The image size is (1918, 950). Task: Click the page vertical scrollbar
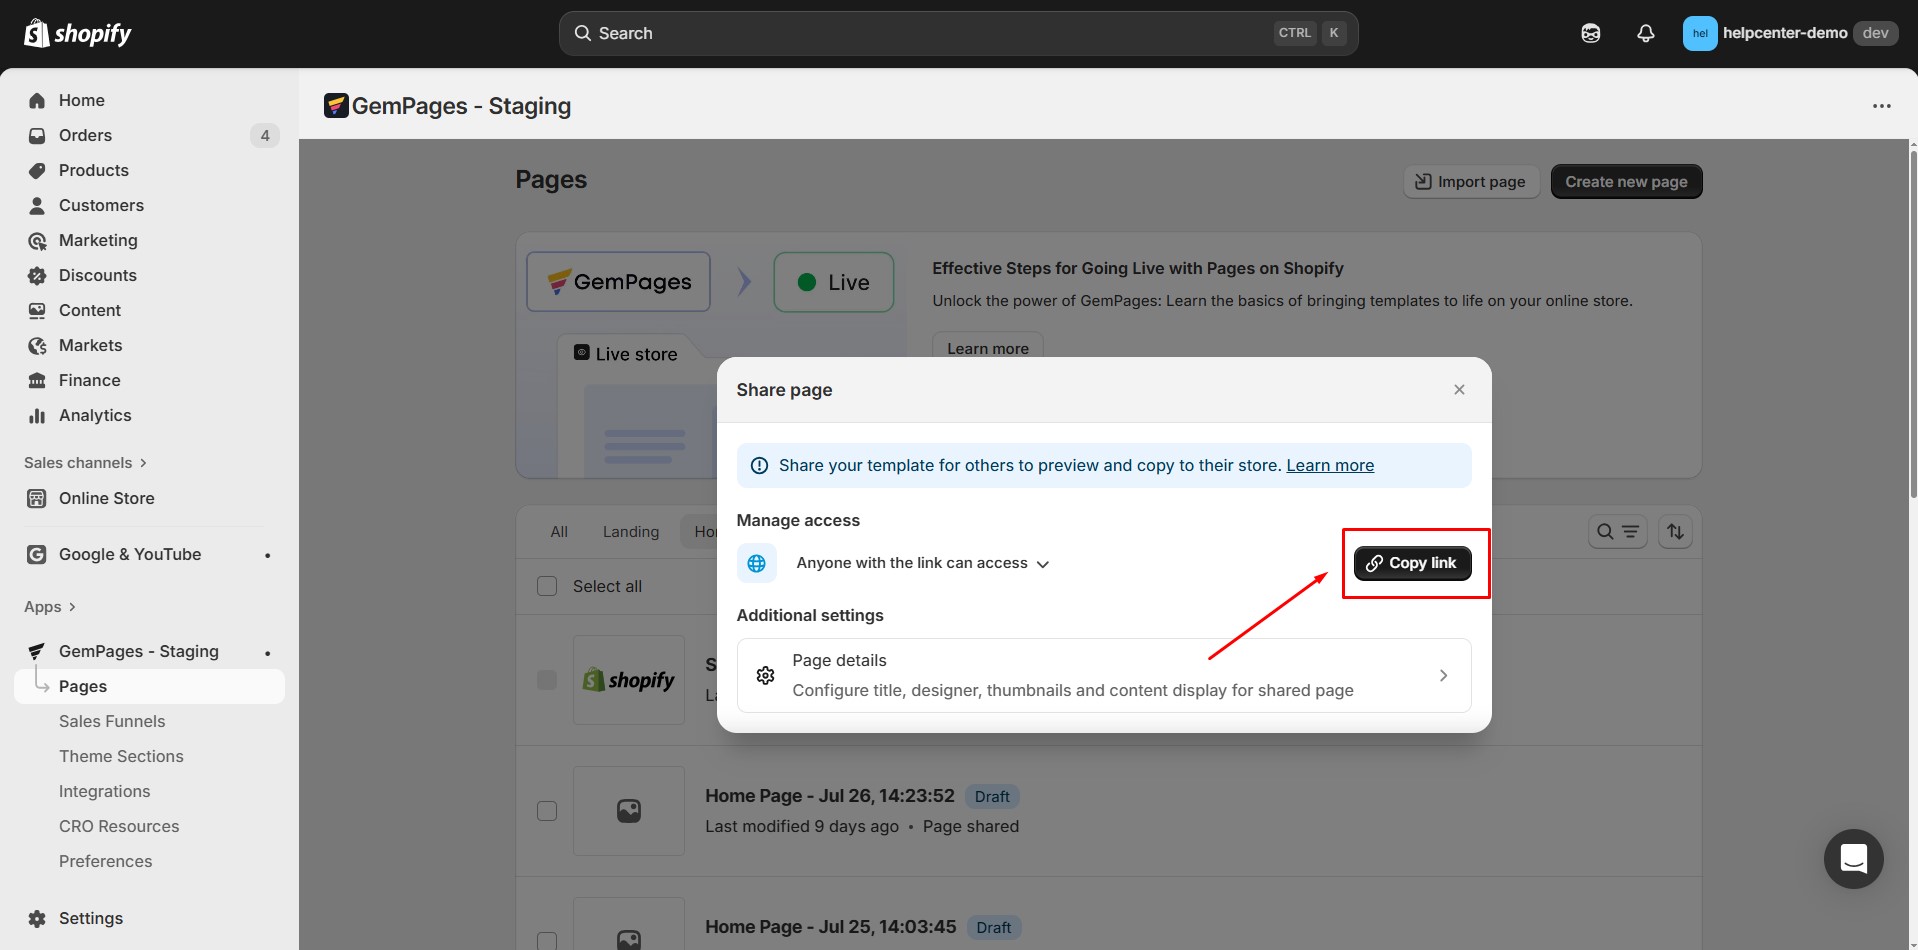point(1912,320)
